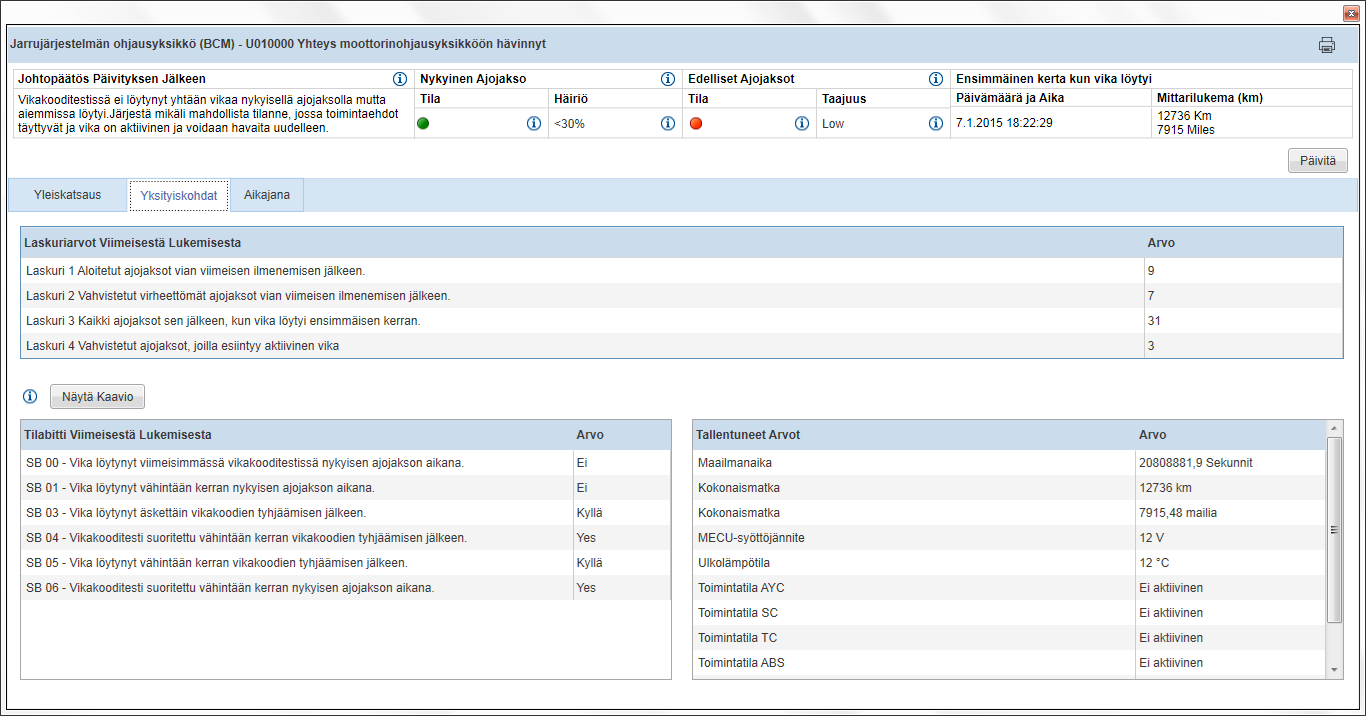Close the BCM fault details window
Image resolution: width=1366 pixels, height=716 pixels.
[x=1350, y=13]
